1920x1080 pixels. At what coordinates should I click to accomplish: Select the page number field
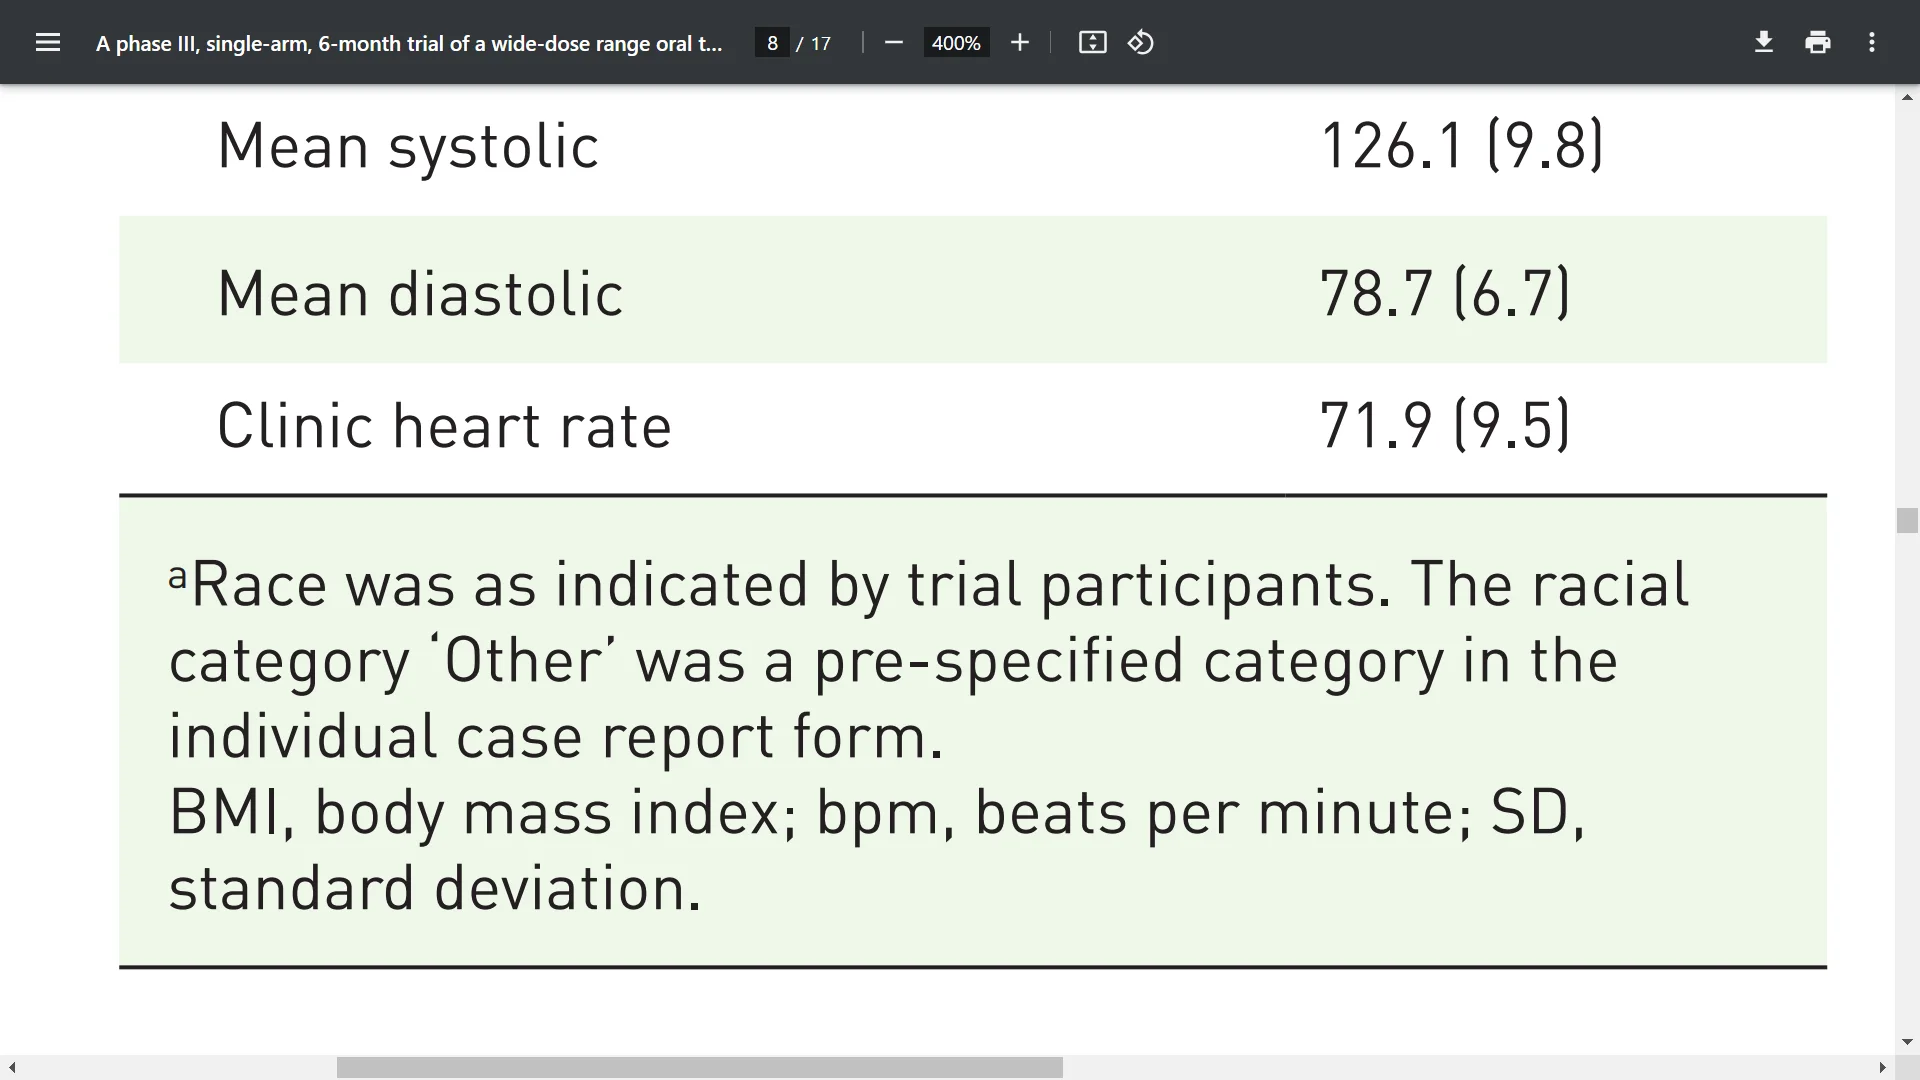coord(772,43)
